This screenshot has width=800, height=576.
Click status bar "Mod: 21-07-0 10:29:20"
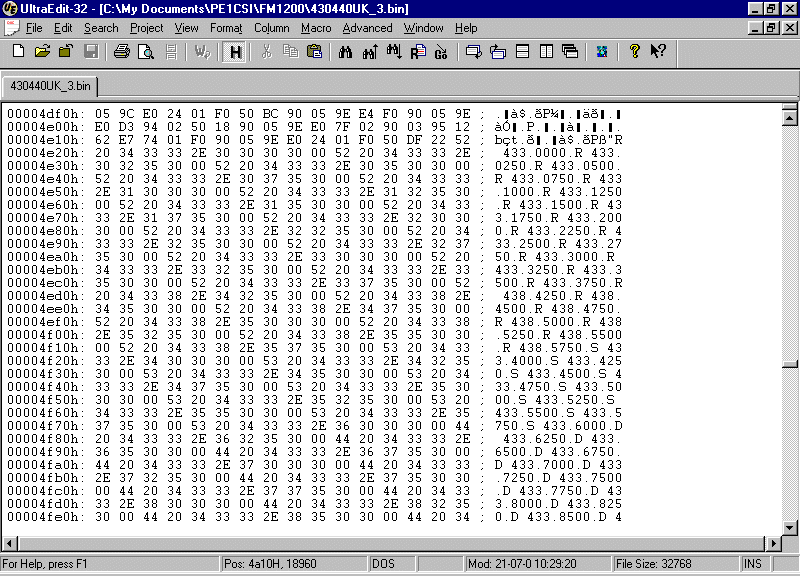click(x=522, y=564)
